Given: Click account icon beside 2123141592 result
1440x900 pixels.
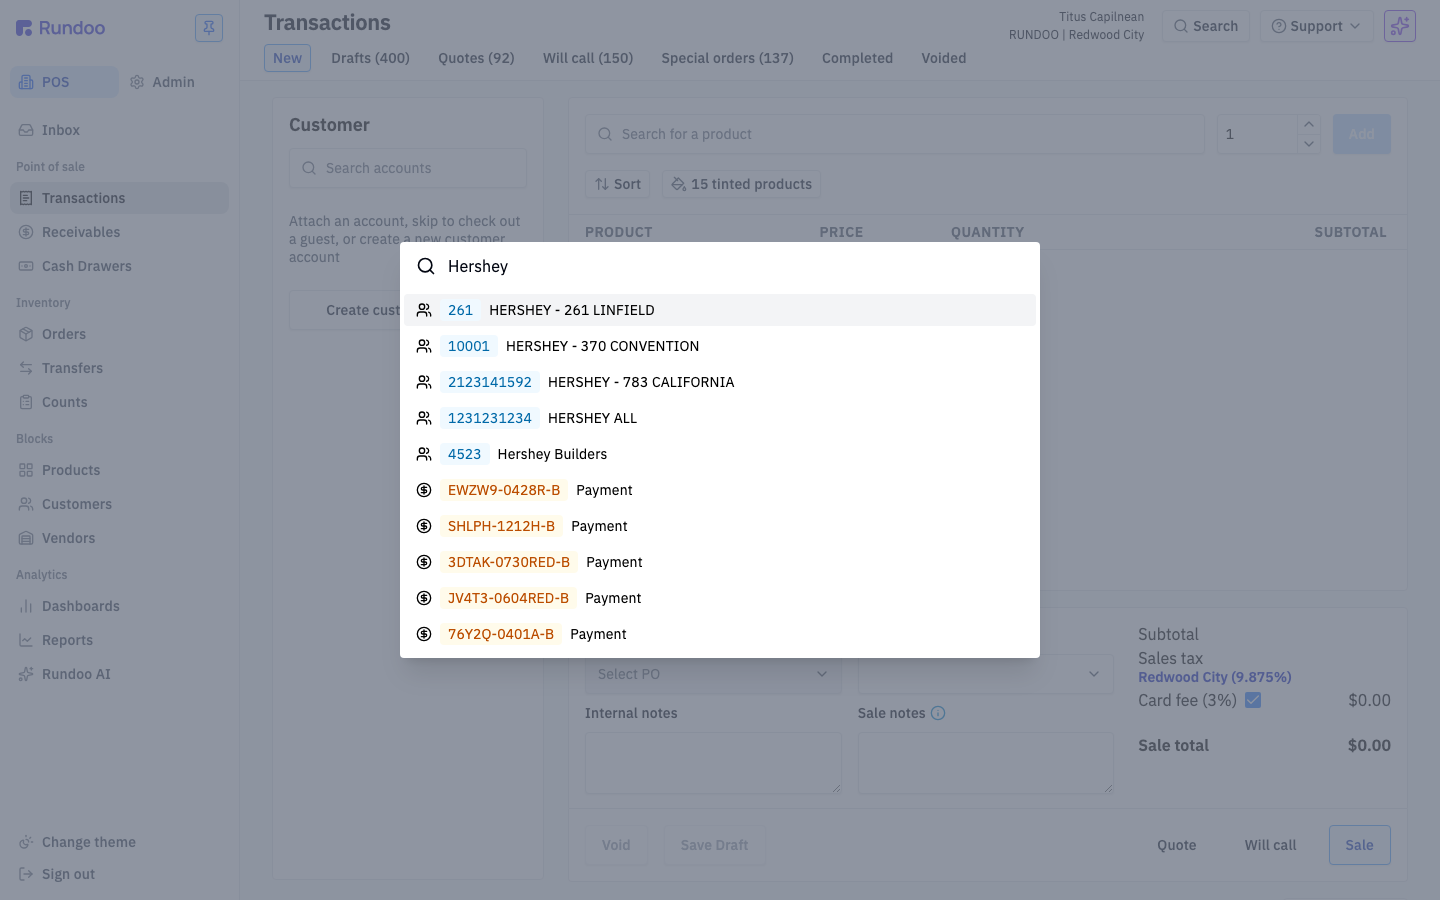Looking at the screenshot, I should click(424, 382).
